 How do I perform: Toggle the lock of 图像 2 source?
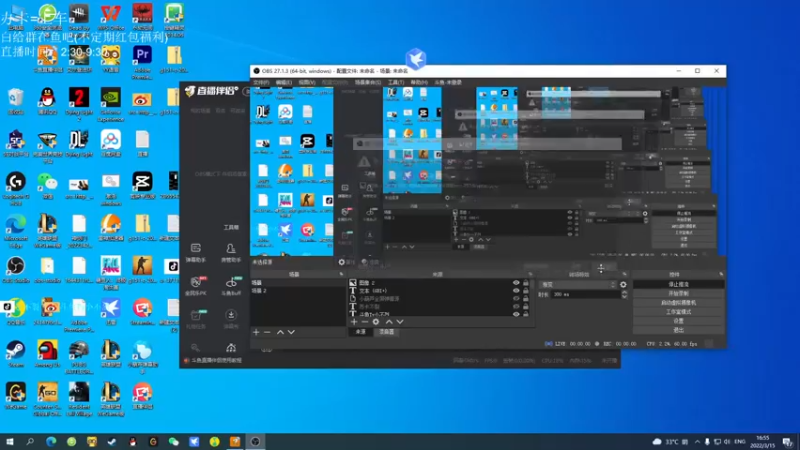526,283
